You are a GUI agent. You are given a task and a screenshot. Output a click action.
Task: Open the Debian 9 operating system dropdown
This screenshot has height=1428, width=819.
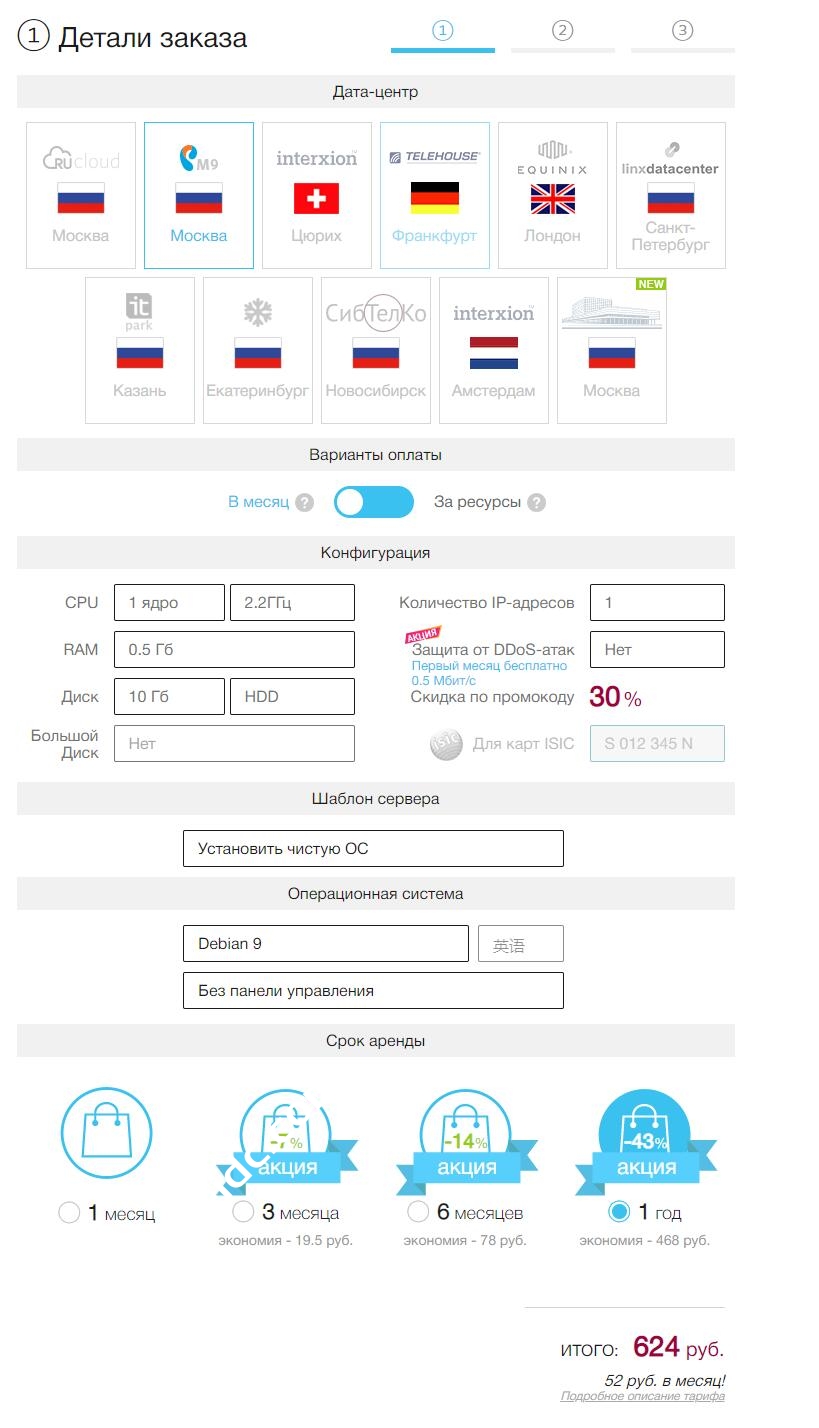click(x=325, y=944)
